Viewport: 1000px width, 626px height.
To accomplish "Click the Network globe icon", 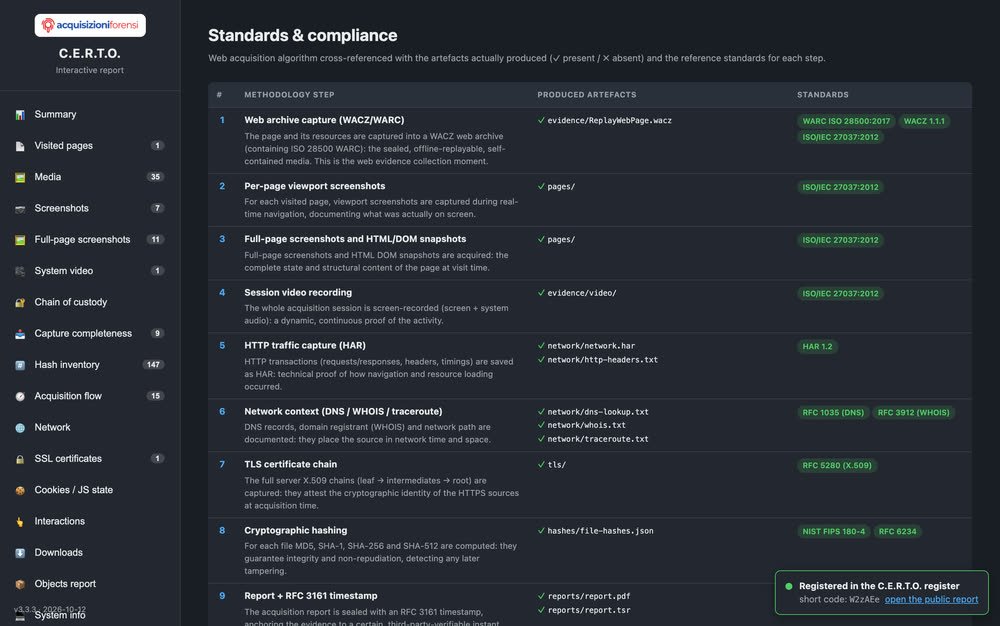I will [20, 427].
